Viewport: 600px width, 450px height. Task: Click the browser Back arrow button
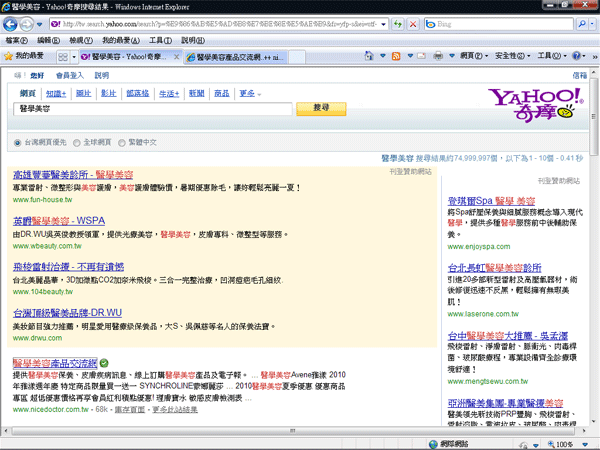tap(13, 21)
